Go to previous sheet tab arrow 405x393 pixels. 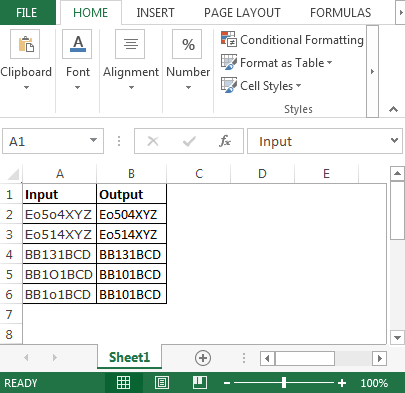point(26,358)
